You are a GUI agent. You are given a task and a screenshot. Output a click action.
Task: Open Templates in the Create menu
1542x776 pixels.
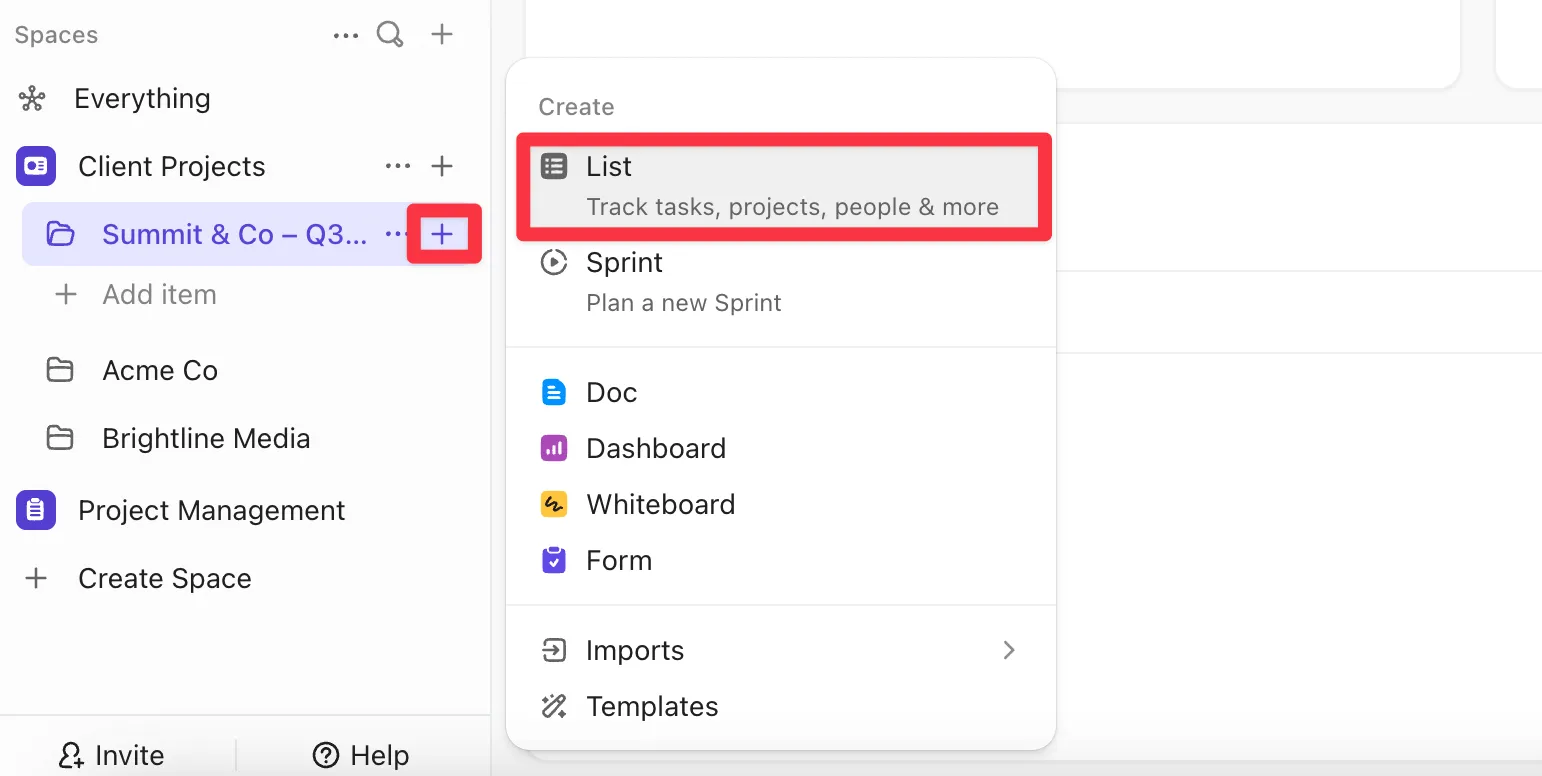(x=781, y=706)
